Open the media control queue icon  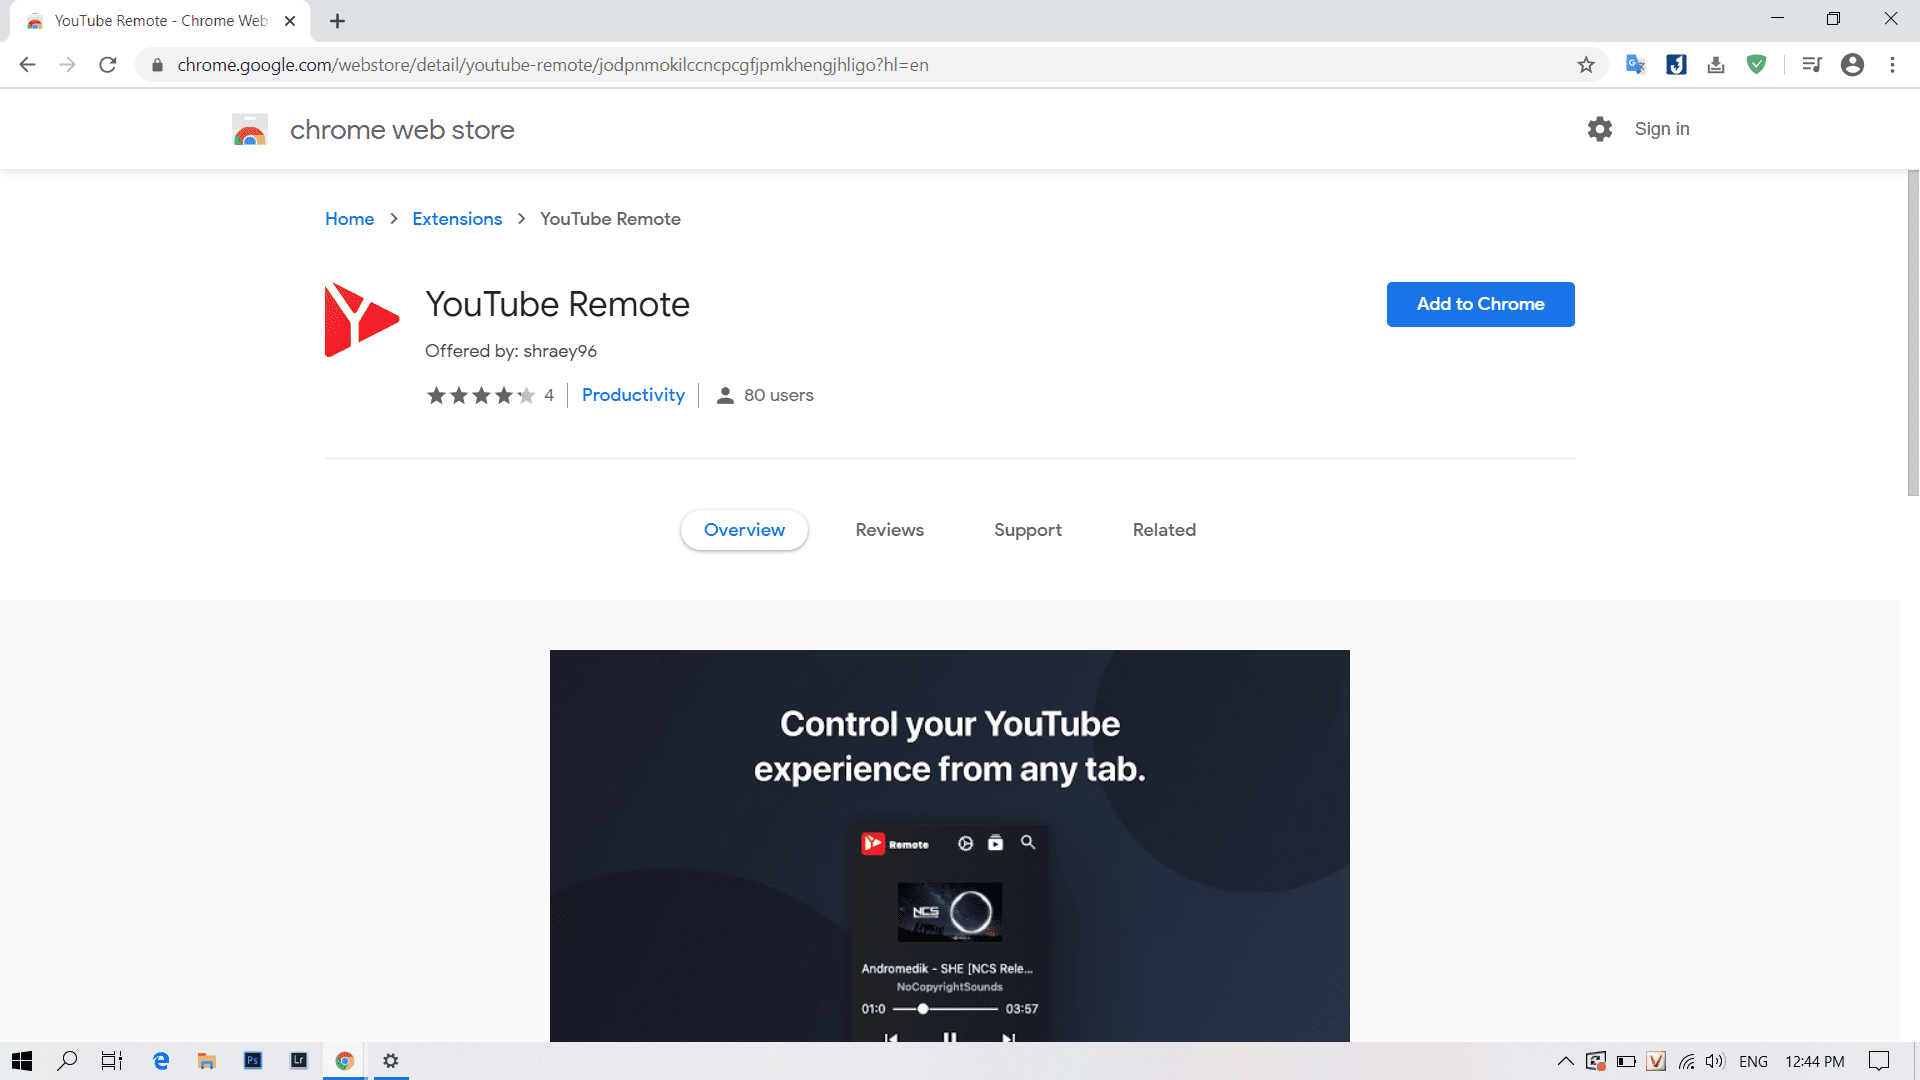(x=1812, y=65)
